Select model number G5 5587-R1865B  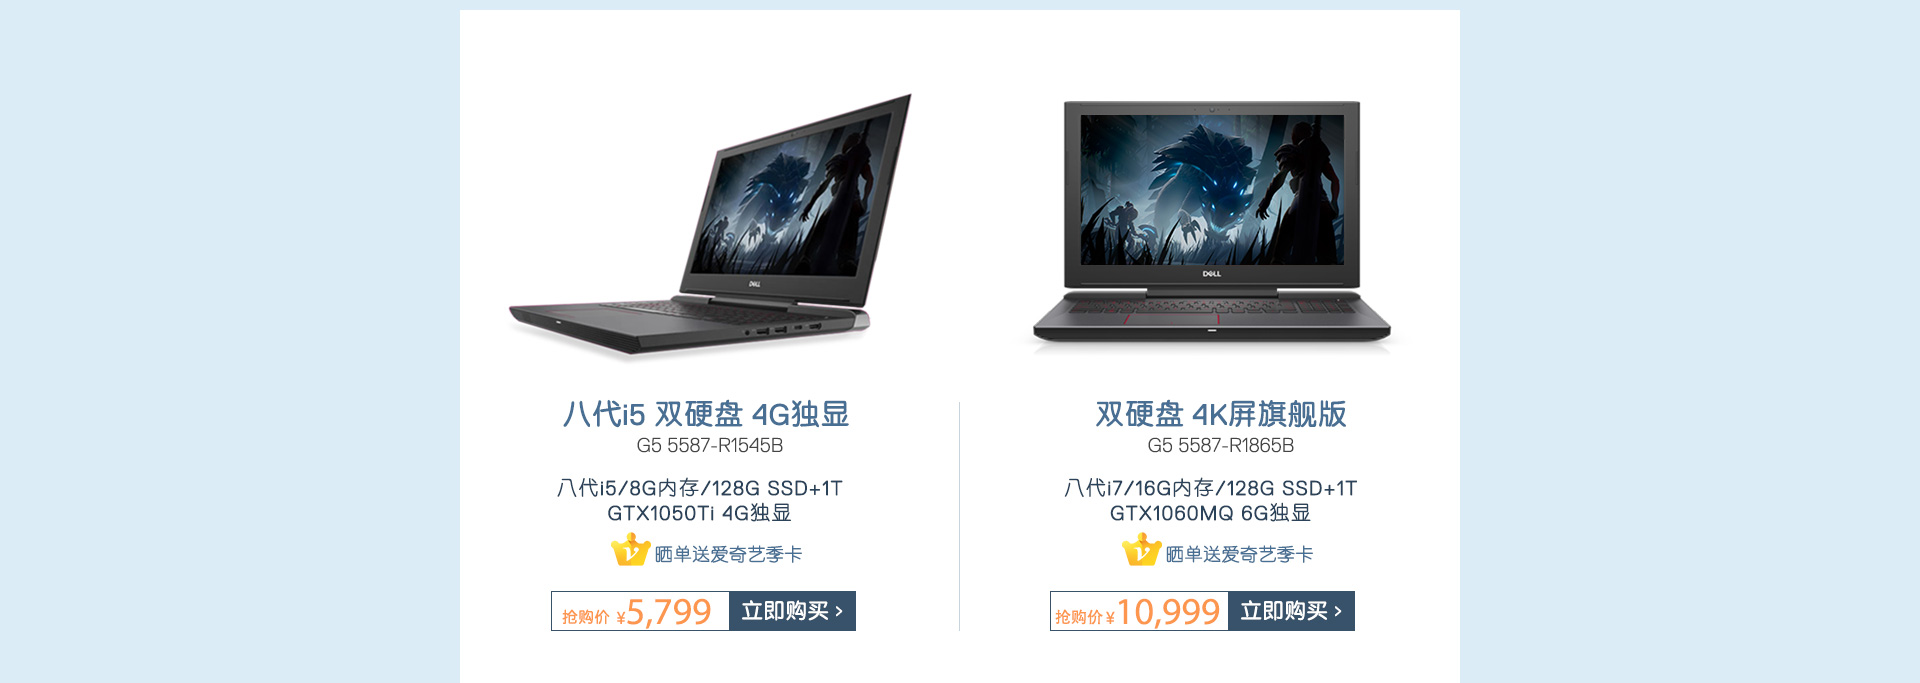[x=1221, y=446]
